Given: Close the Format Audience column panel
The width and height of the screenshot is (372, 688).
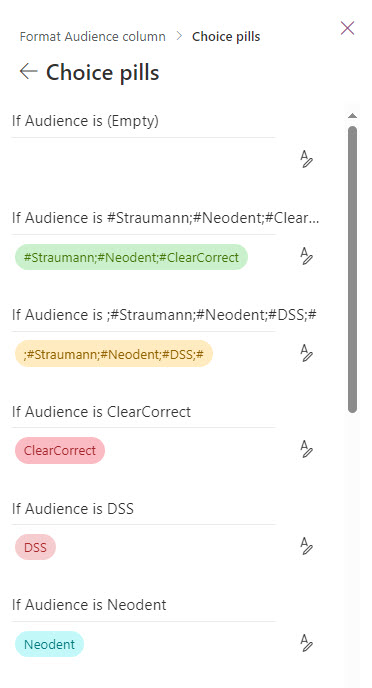Looking at the screenshot, I should click(x=347, y=28).
